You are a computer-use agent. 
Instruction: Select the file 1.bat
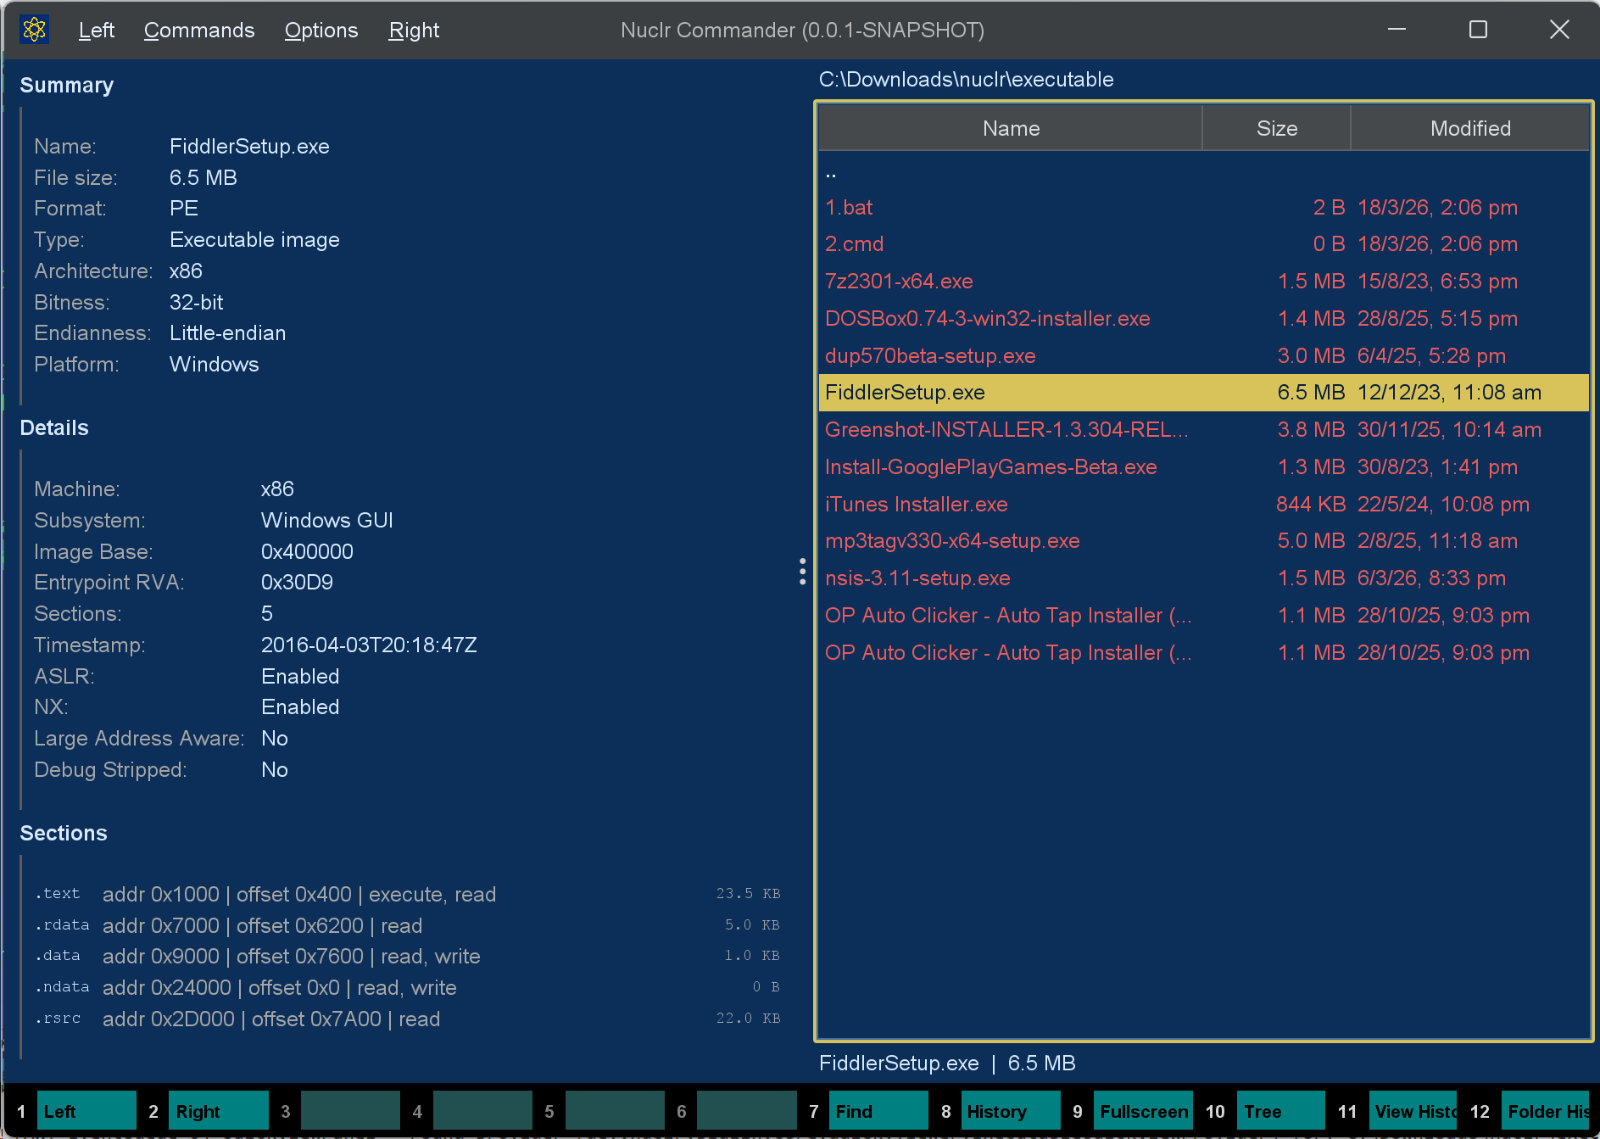tap(1204, 207)
